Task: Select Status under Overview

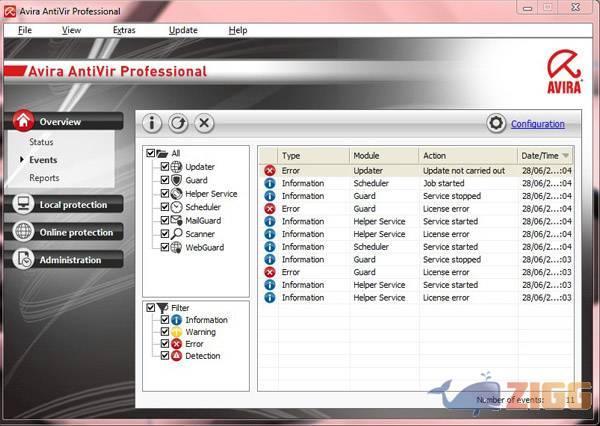Action: [x=41, y=142]
